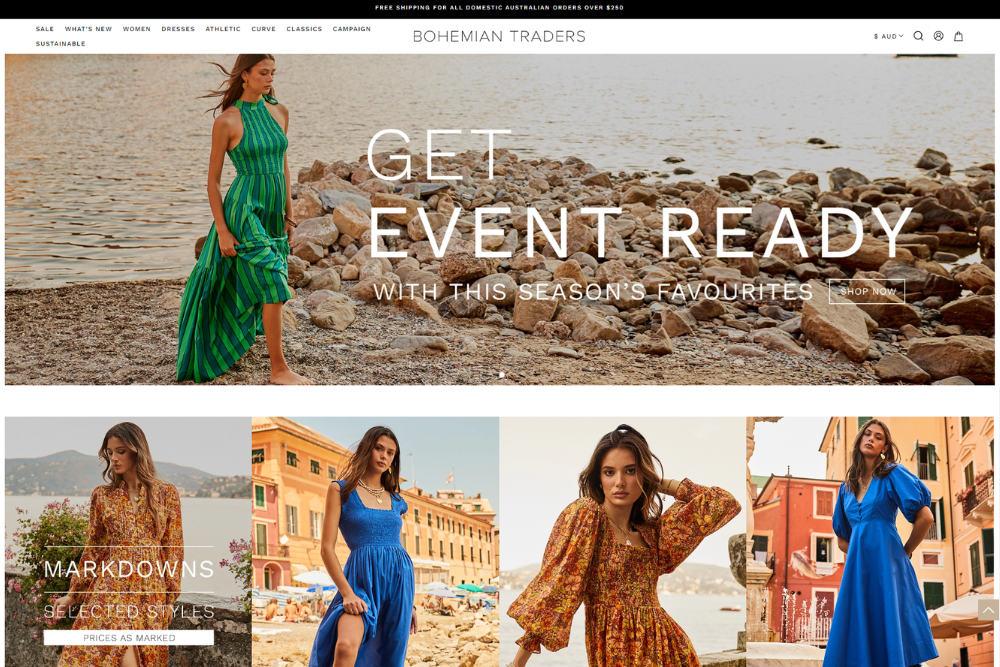Click WITH THIS SEASON'S FAVOURITES text
Viewport: 1000px width, 667px height.
[593, 292]
